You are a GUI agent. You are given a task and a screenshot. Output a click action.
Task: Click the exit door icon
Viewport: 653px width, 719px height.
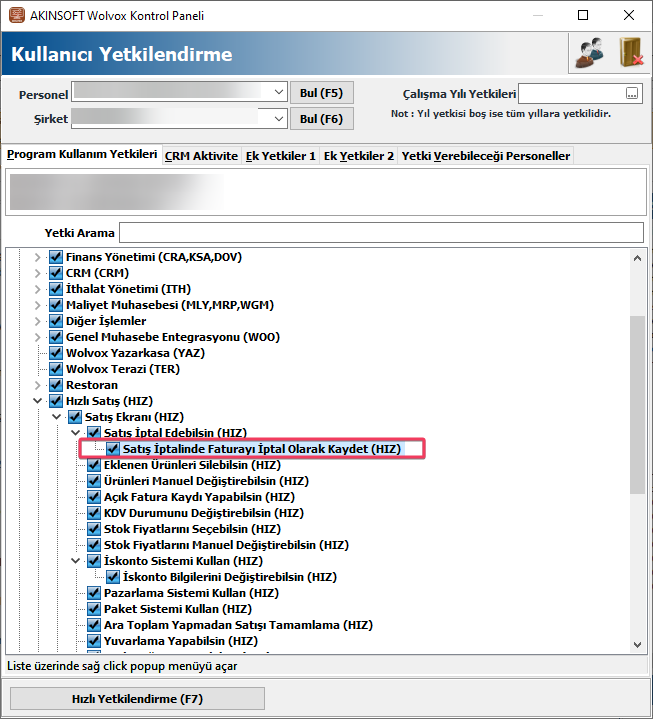coord(630,53)
